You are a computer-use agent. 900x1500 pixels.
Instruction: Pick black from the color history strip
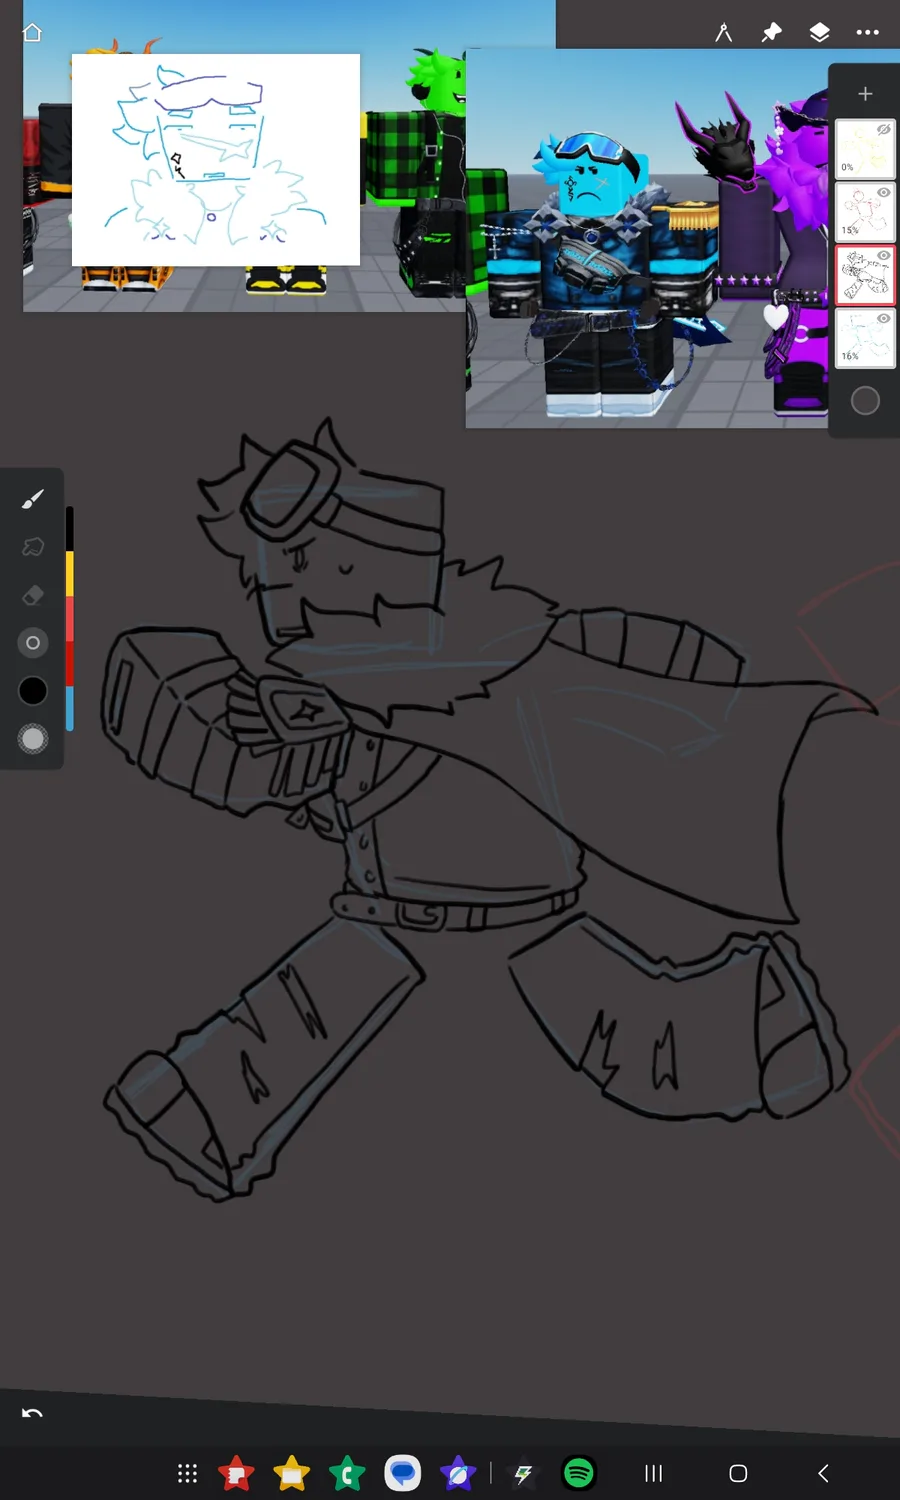[x=70, y=528]
